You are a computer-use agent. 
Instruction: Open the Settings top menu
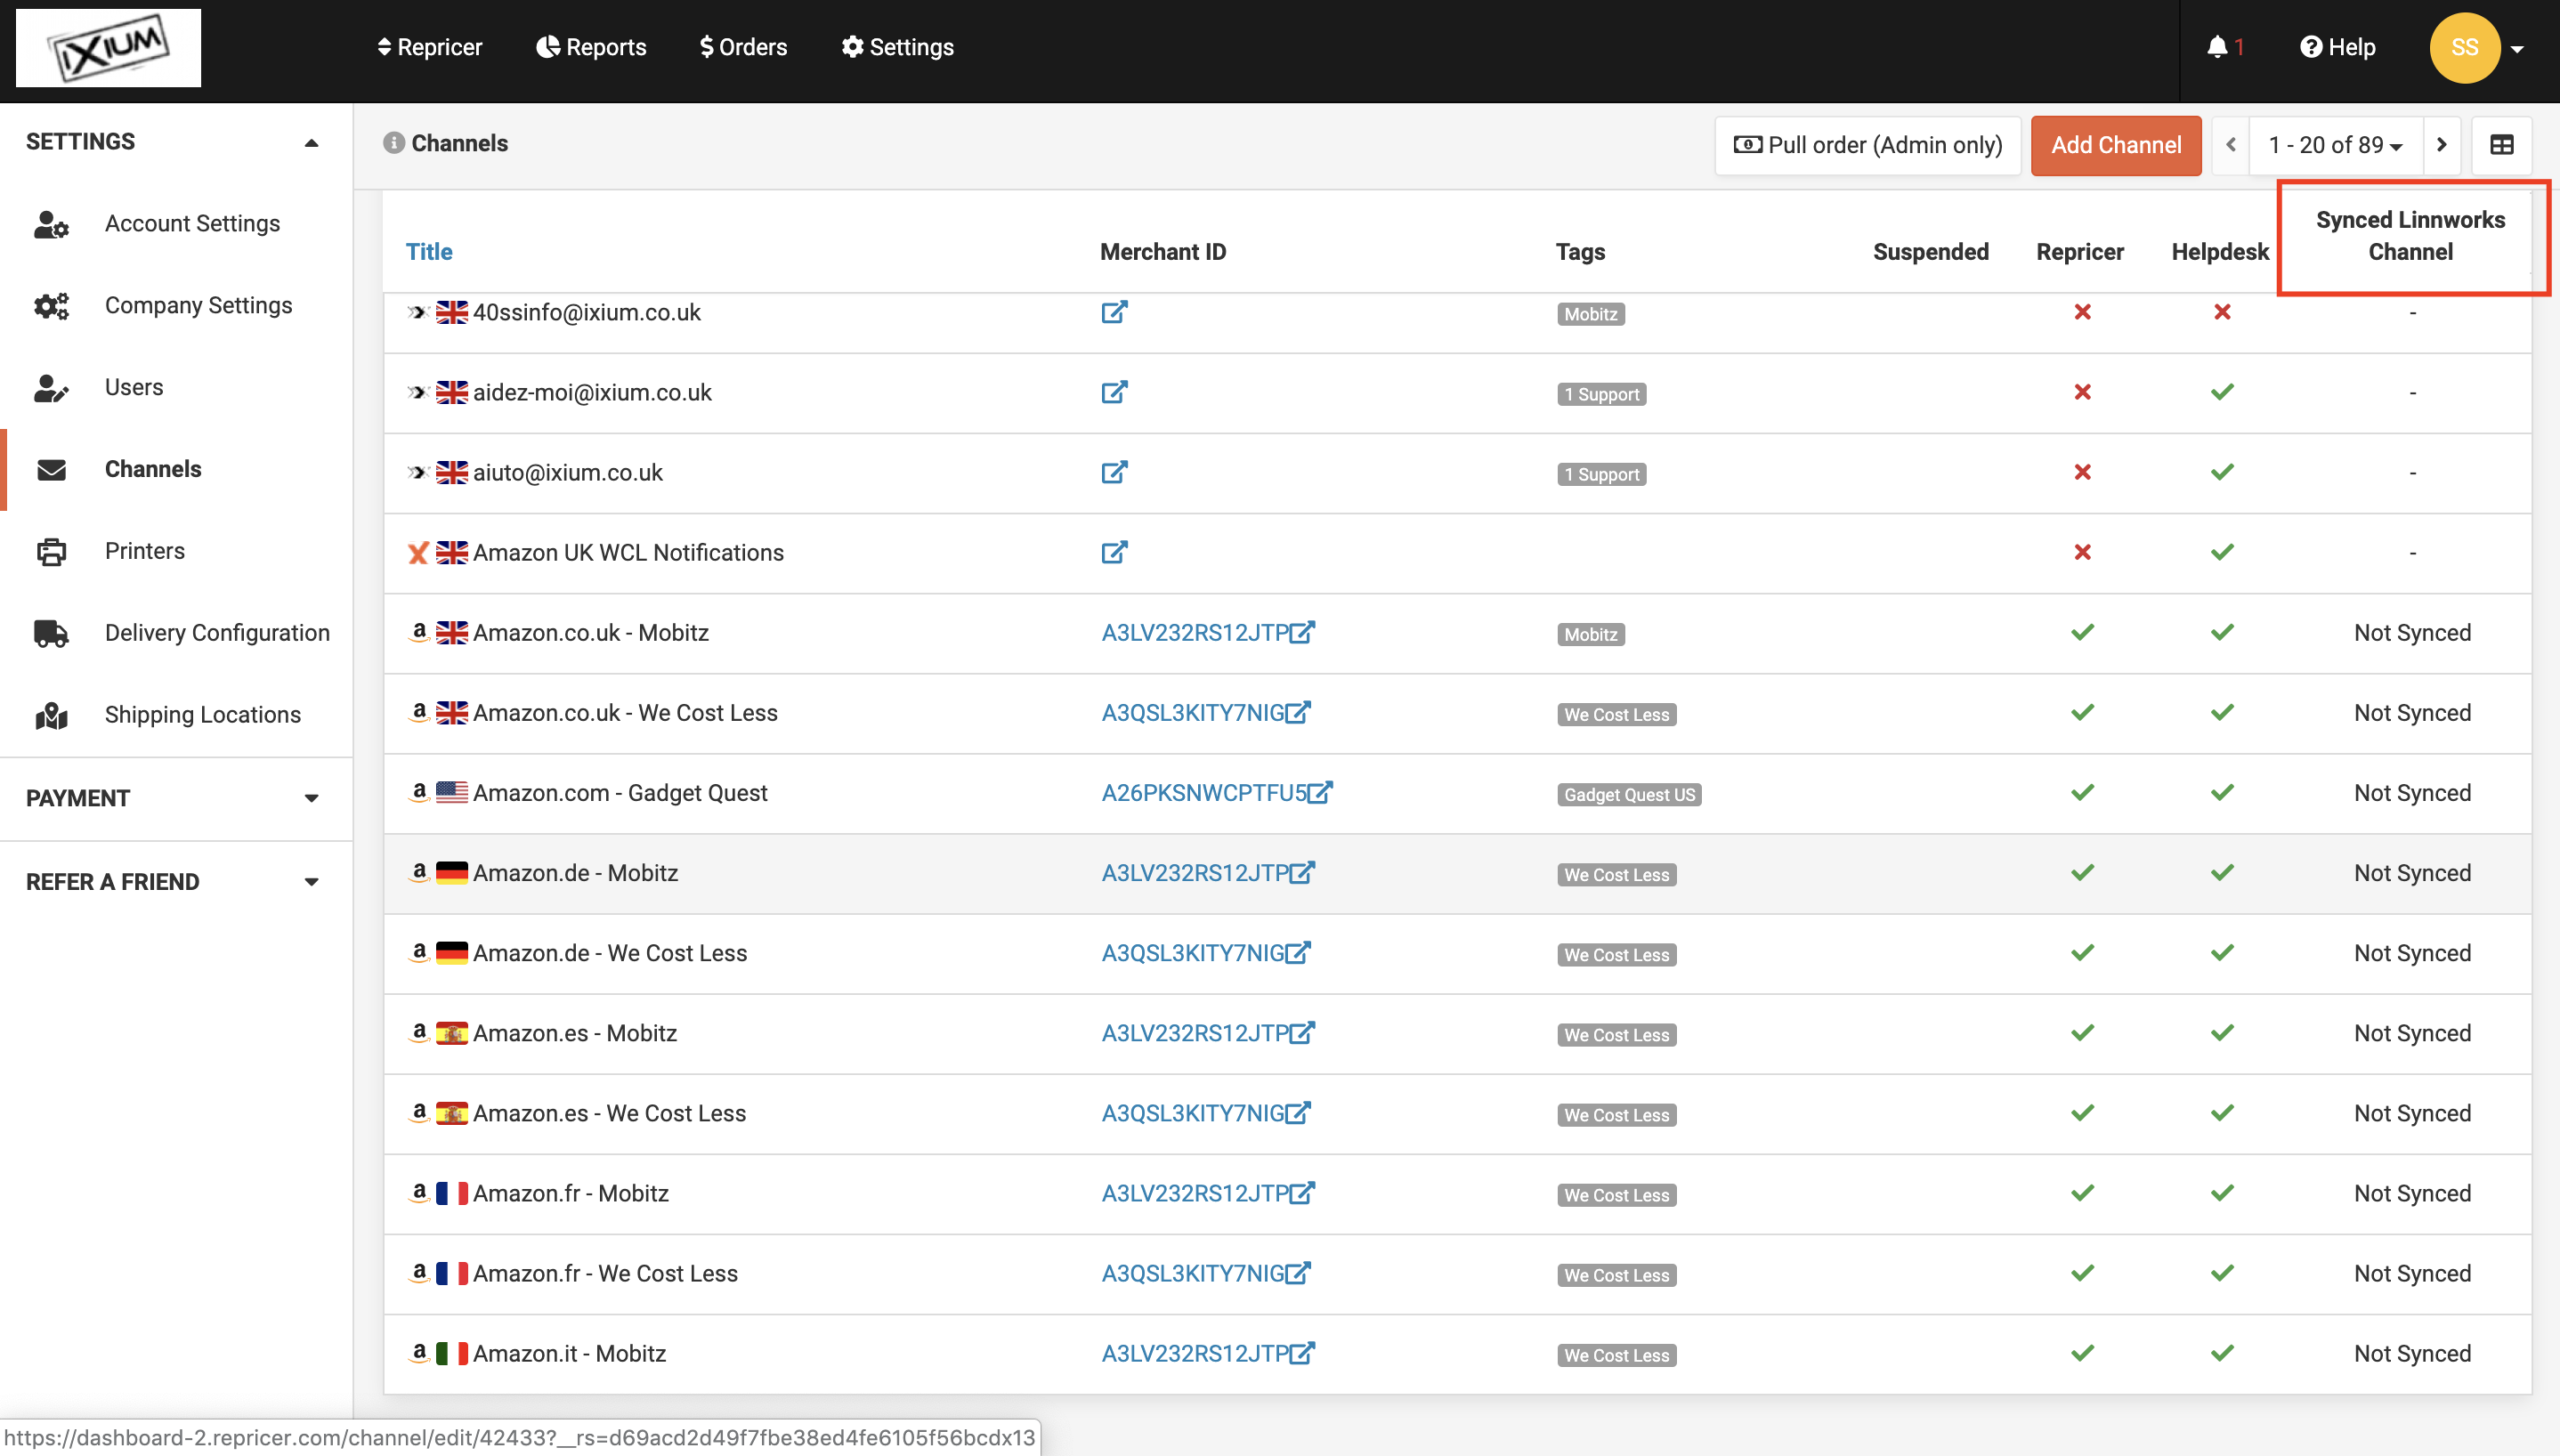point(897,47)
